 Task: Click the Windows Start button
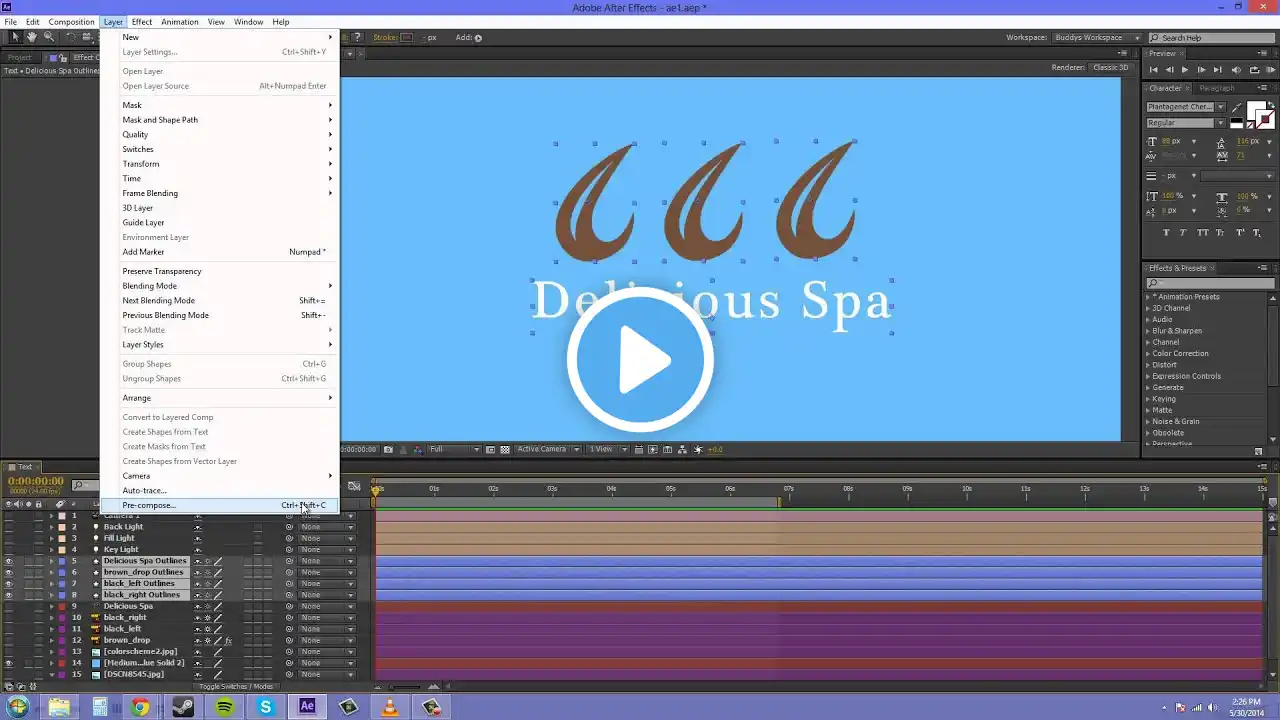[18, 707]
